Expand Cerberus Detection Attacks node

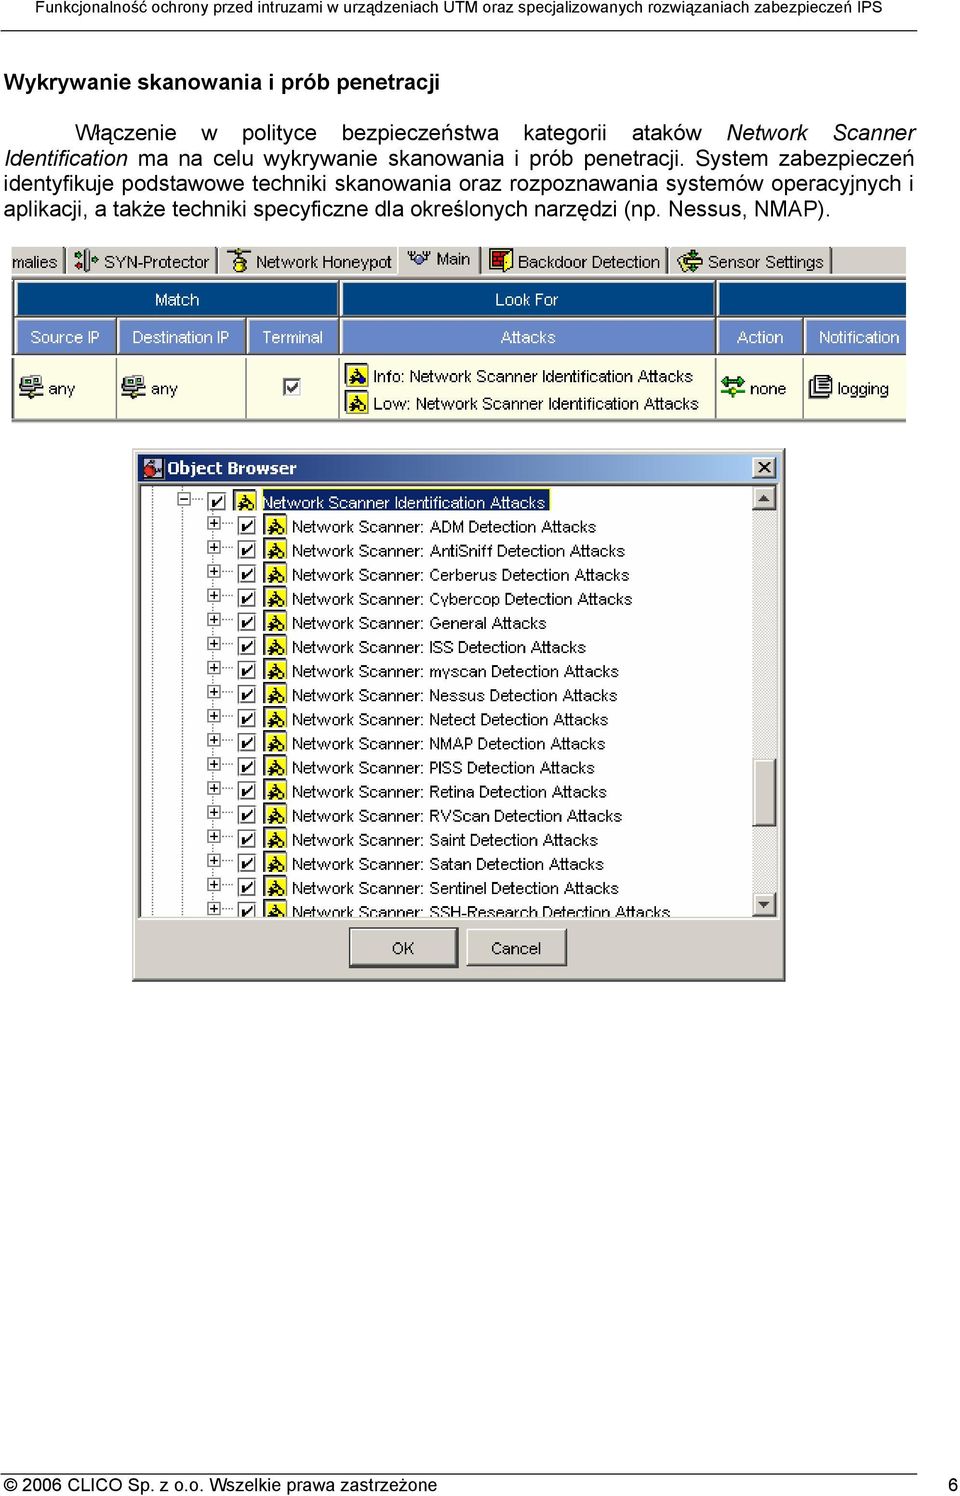click(x=214, y=571)
